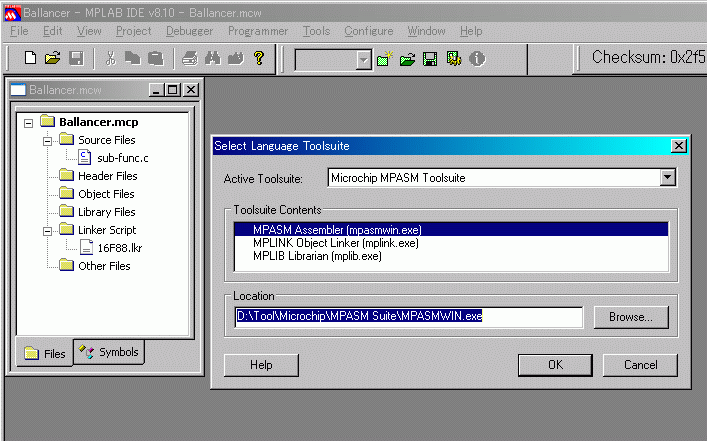This screenshot has width=707, height=441.
Task: Collapse the Ballancer.mcp tree node
Action: pos(29,123)
